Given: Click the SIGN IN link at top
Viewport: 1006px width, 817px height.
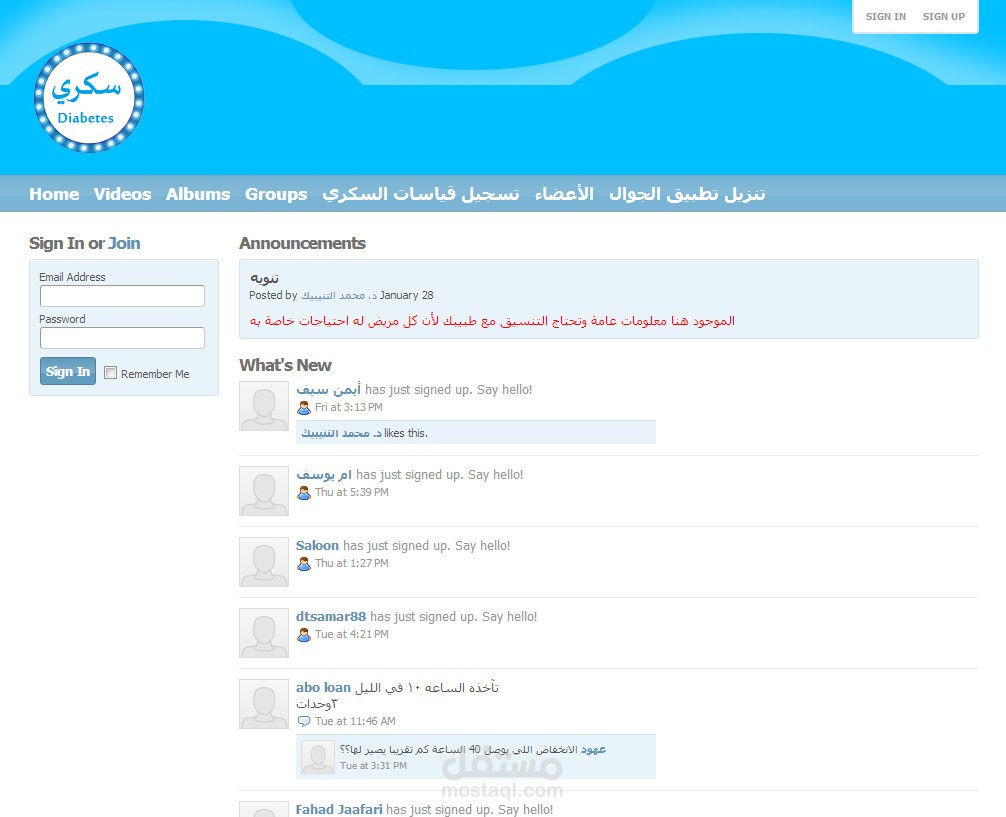Looking at the screenshot, I should tap(885, 17).
